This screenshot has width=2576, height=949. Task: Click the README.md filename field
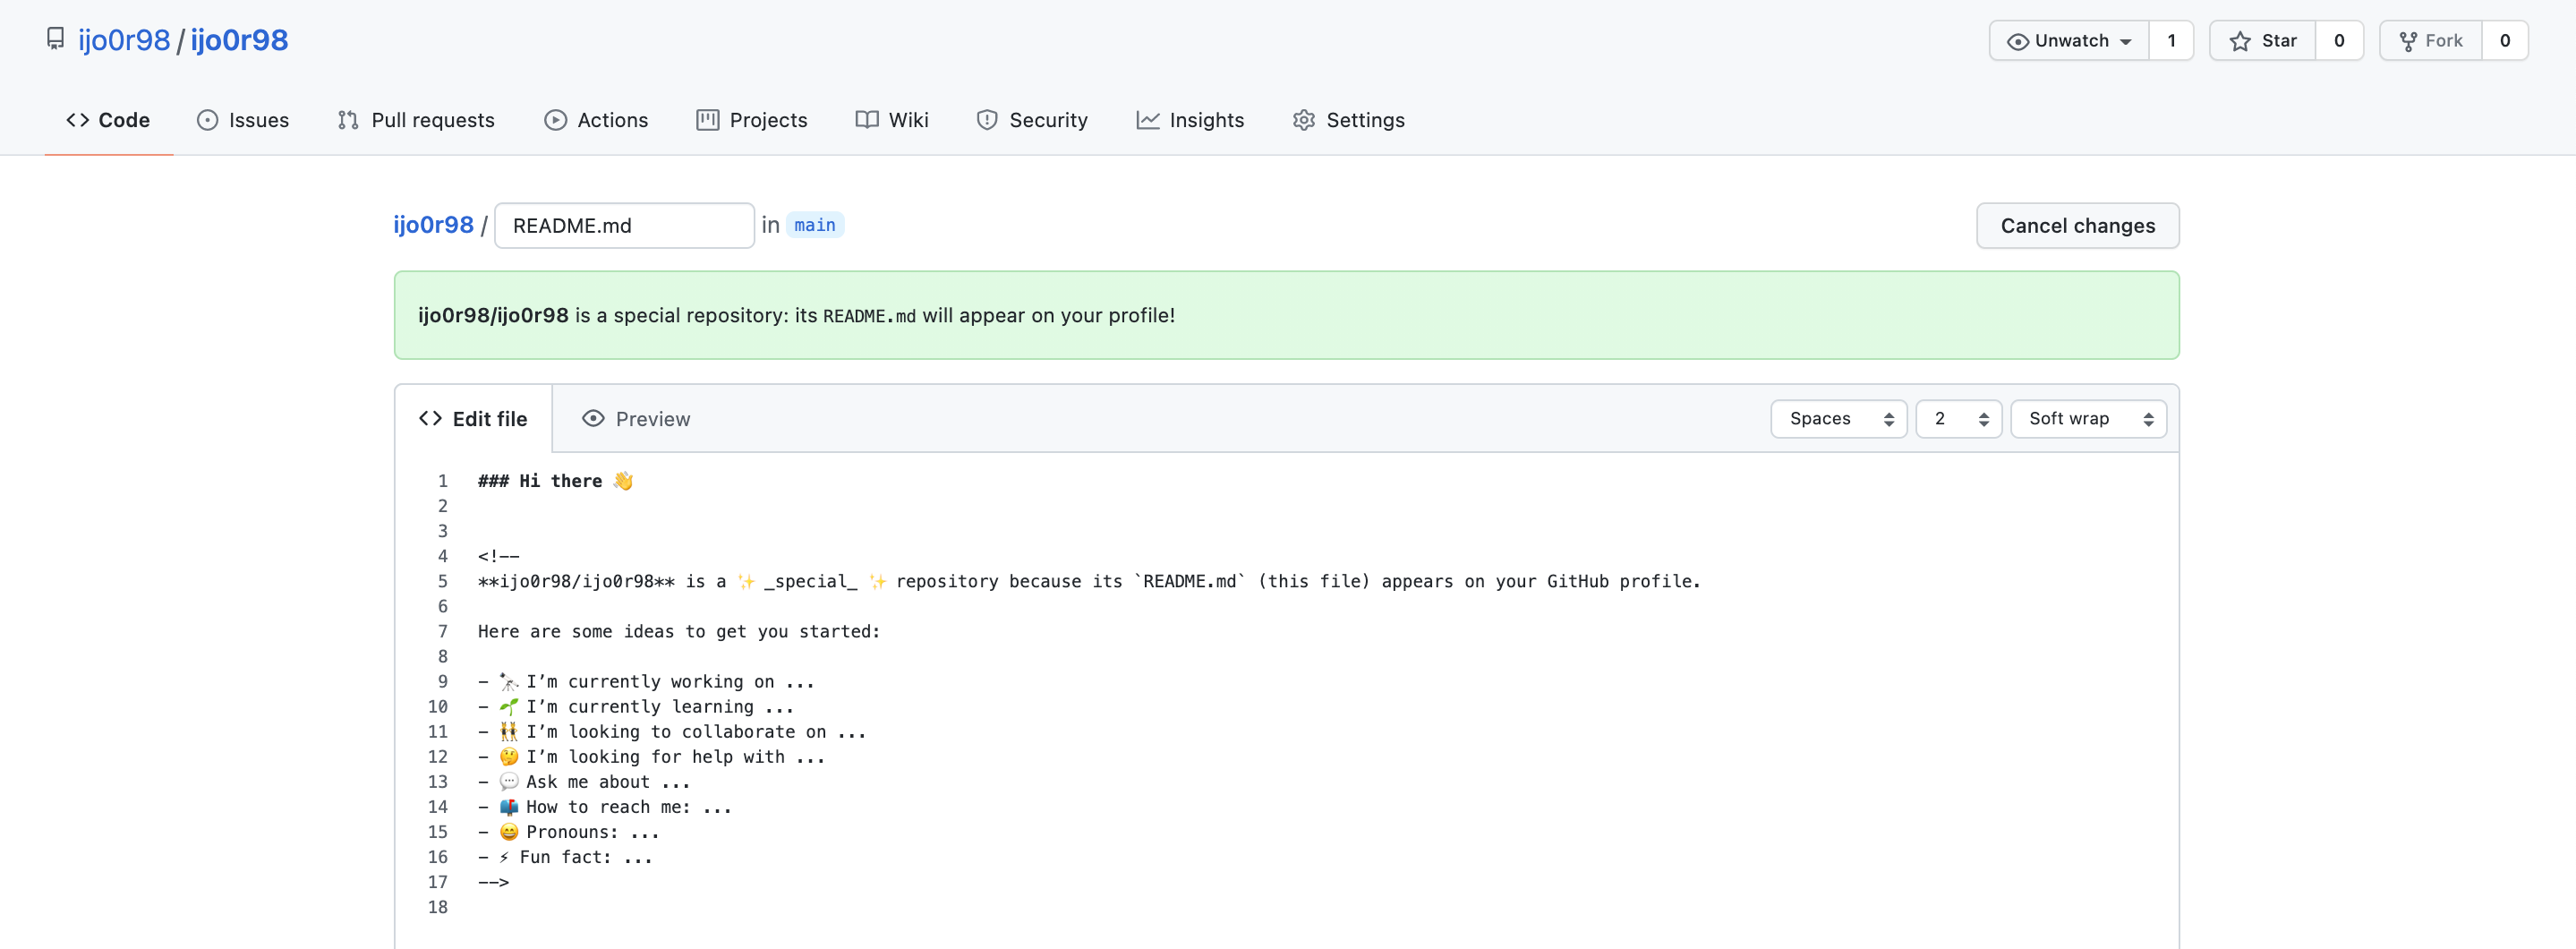pyautogui.click(x=624, y=225)
